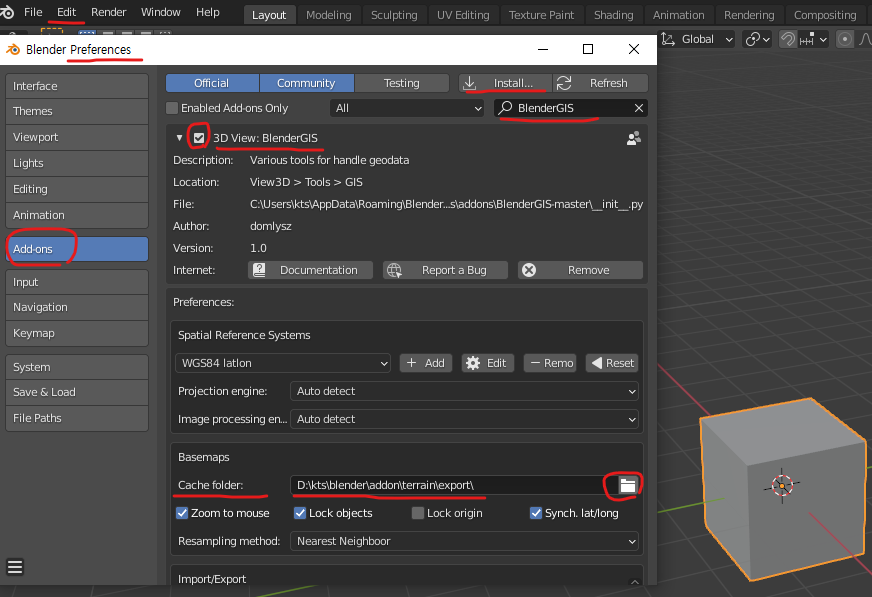Switch to the Animation workspace tab
The height and width of the screenshot is (597, 872).
tap(678, 15)
